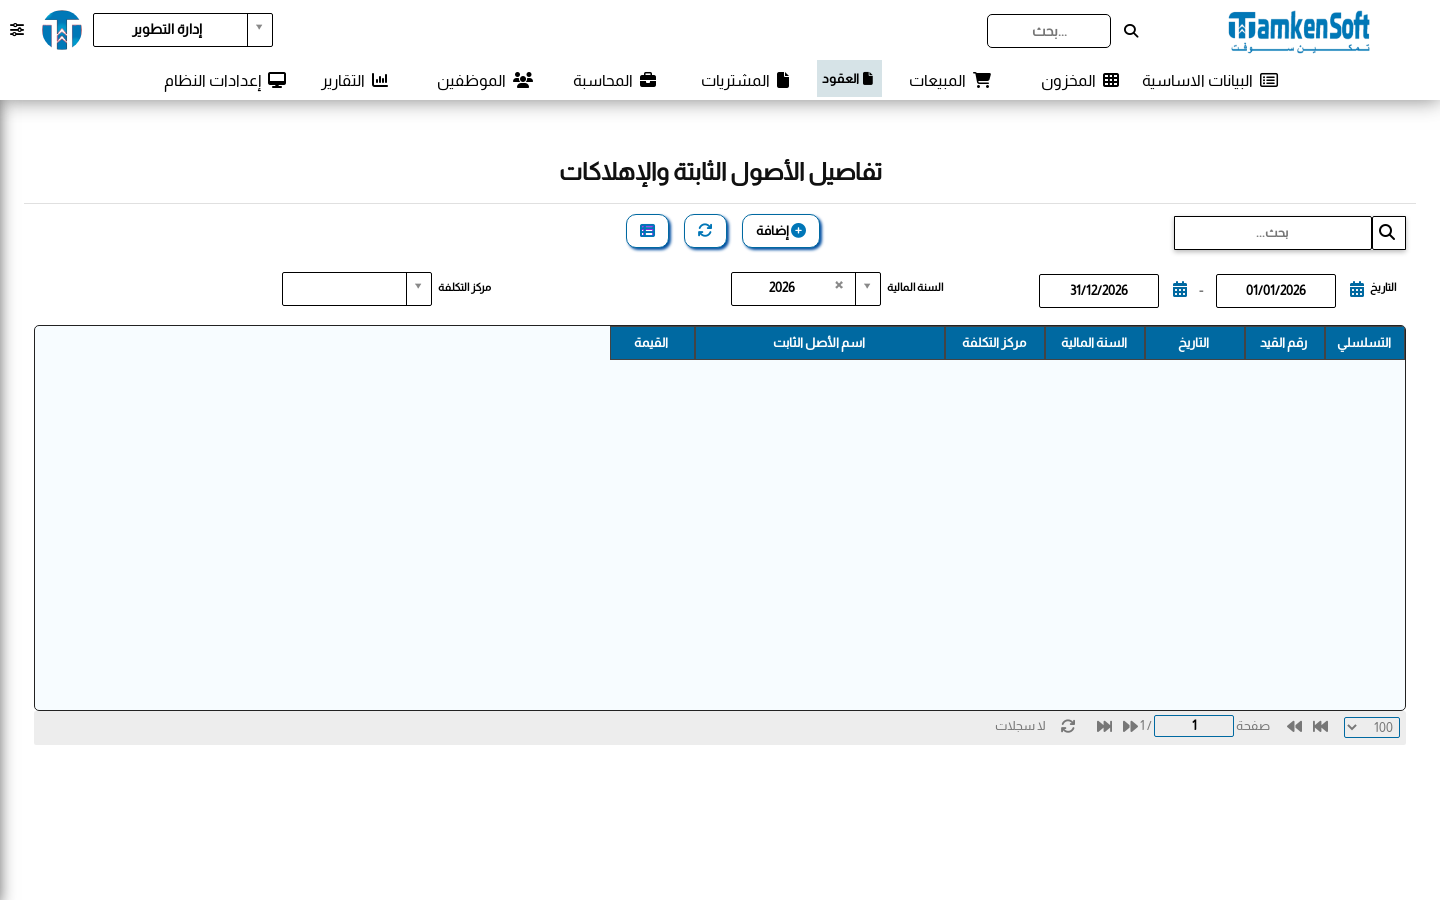
Task: Click the لا سجلات status text
Action: pos(1020,726)
